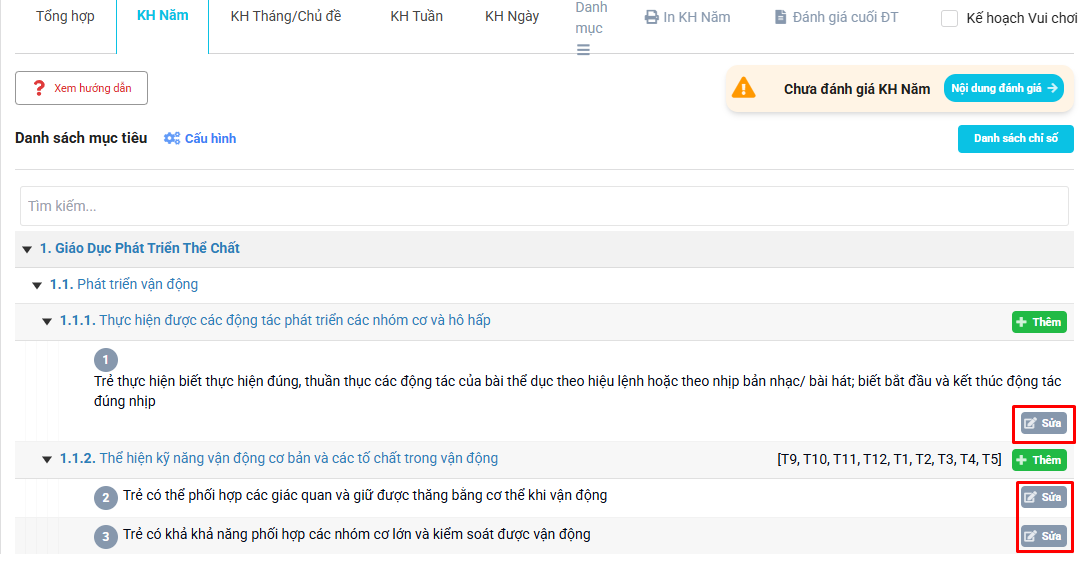Click the gears icon next to Cấu hình
1088x561 pixels.
point(171,138)
